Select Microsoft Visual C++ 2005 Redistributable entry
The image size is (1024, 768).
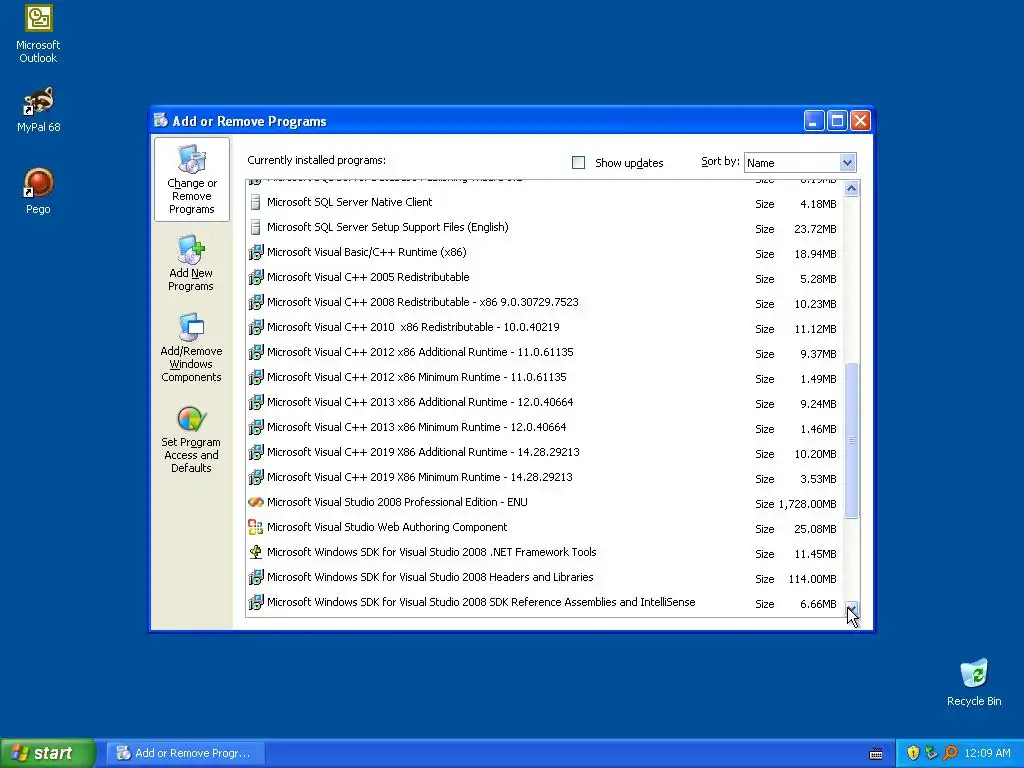click(x=545, y=278)
